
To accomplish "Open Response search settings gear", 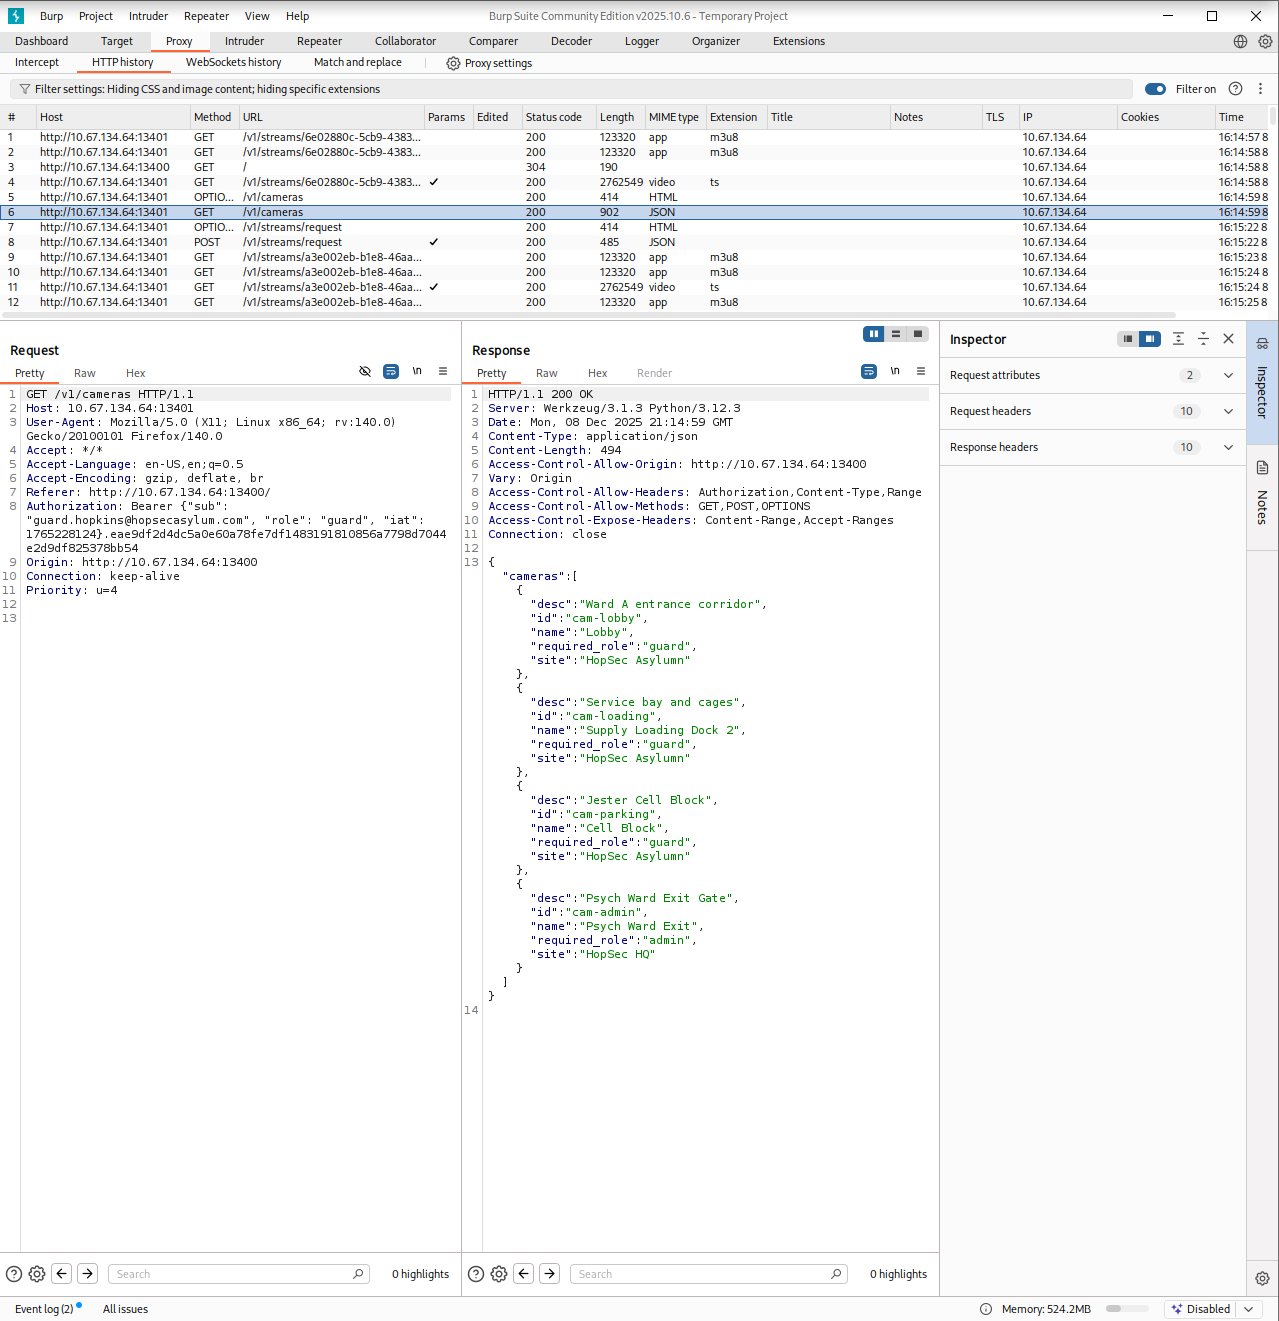I will point(499,1273).
